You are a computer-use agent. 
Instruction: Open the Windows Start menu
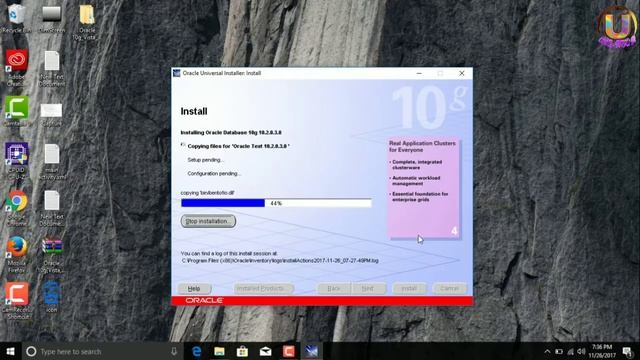[10, 351]
